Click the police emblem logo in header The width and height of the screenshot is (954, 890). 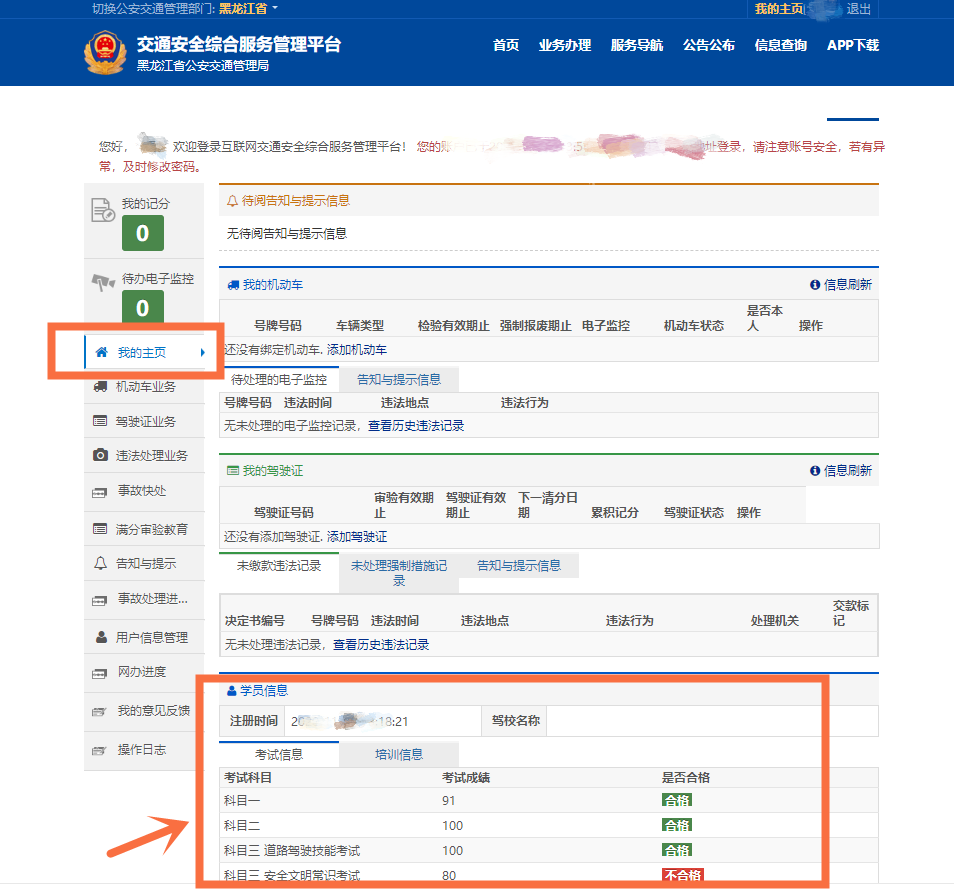(x=105, y=52)
